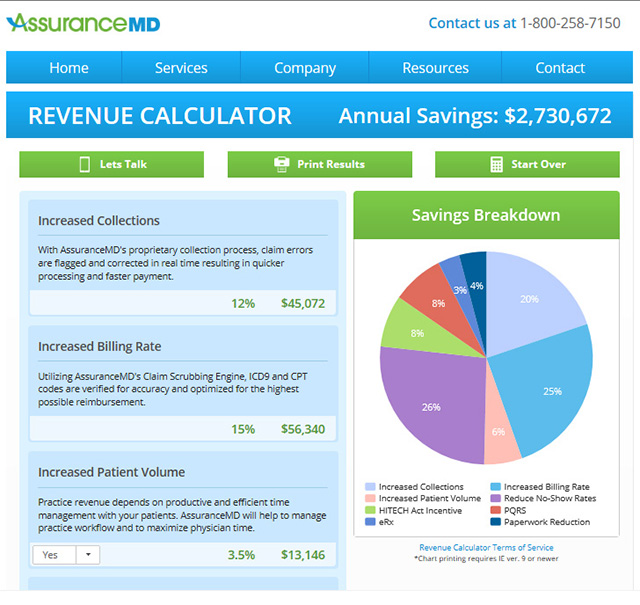Click the Reduce No-Show Rates legend label

click(550, 498)
